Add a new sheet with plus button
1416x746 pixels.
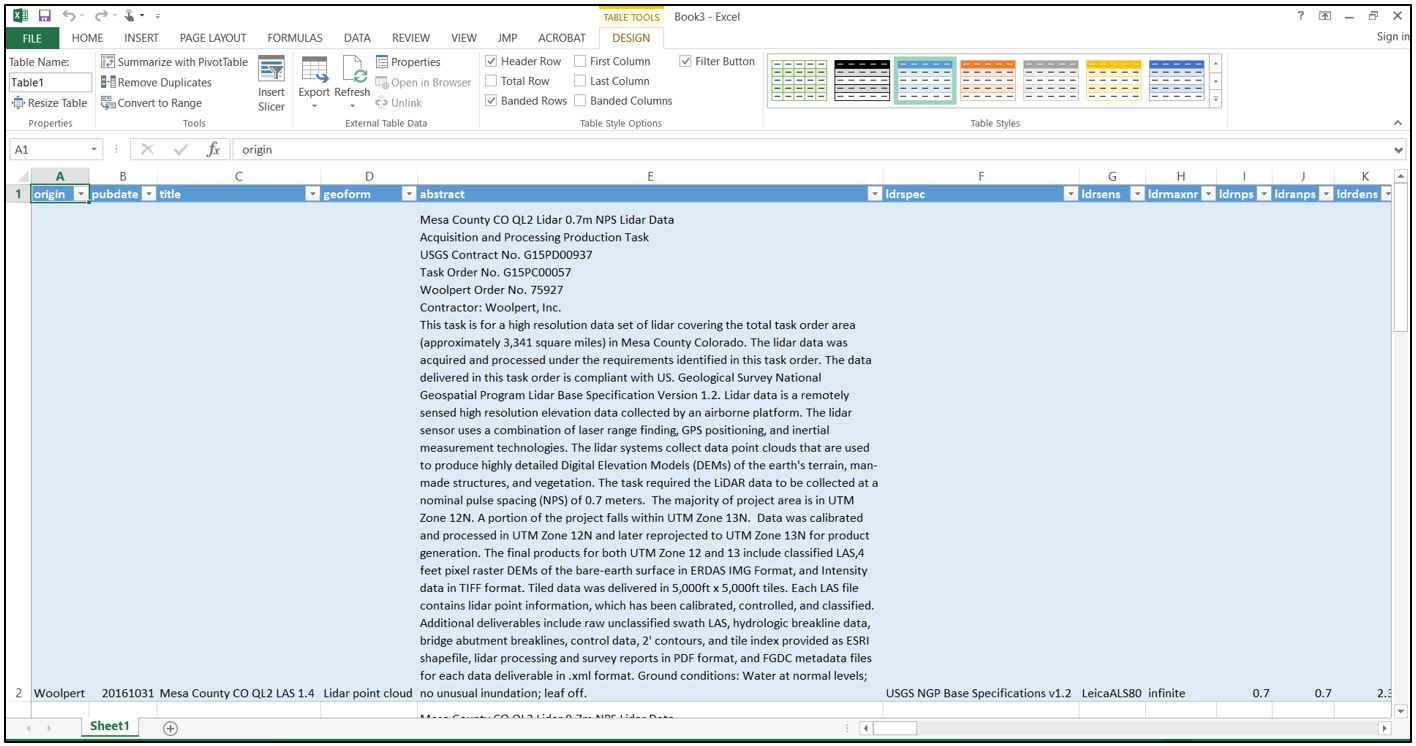tap(170, 728)
